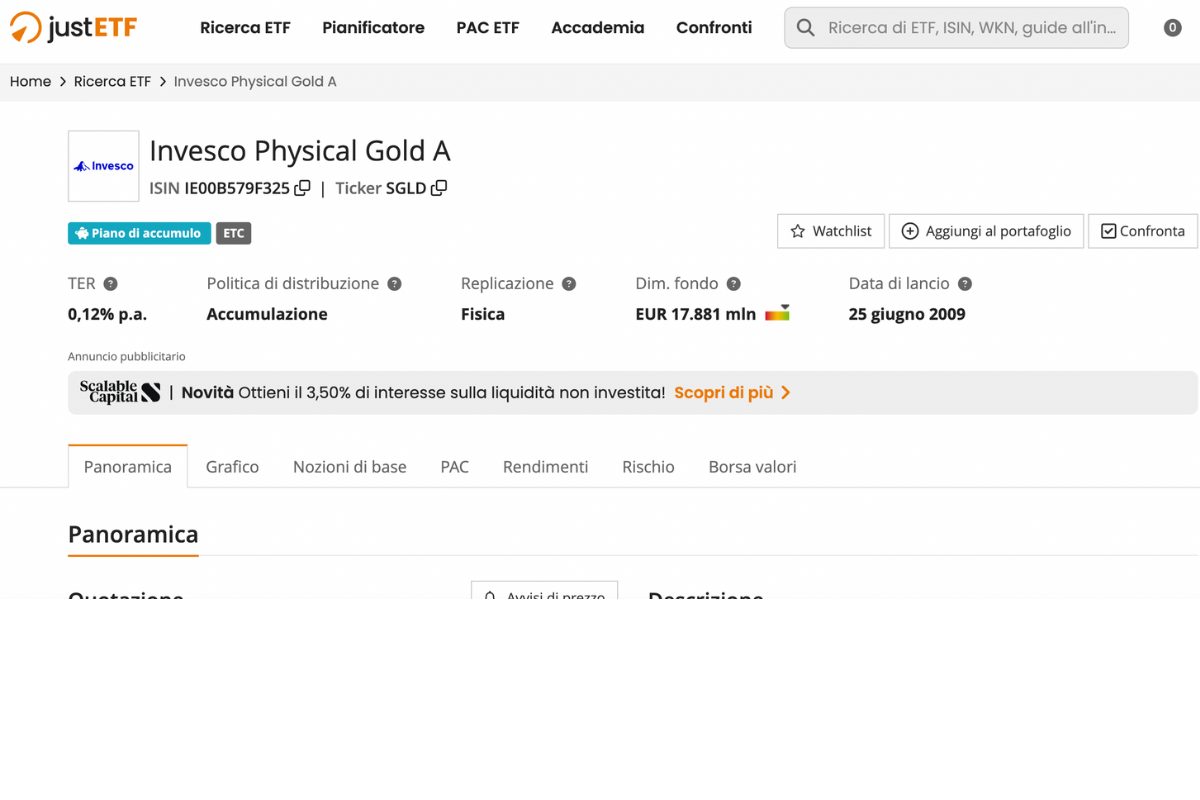Click the fund size color indicator
The width and height of the screenshot is (1200, 800).
click(x=777, y=314)
